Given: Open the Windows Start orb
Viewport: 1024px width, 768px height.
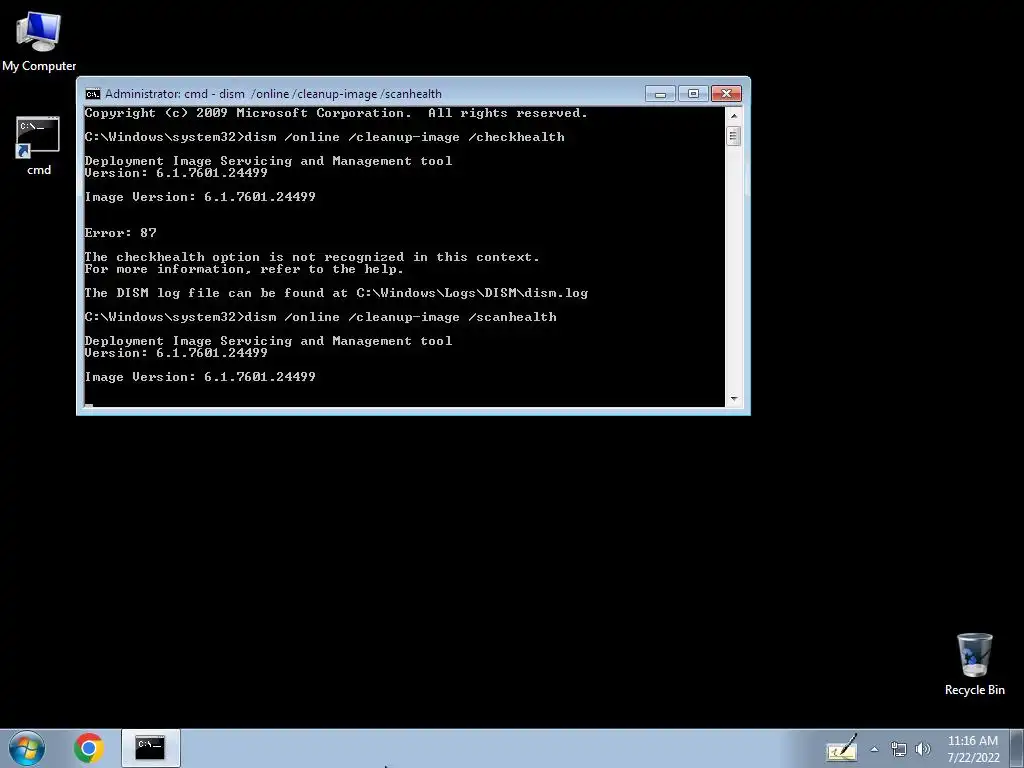Looking at the screenshot, I should point(27,748).
